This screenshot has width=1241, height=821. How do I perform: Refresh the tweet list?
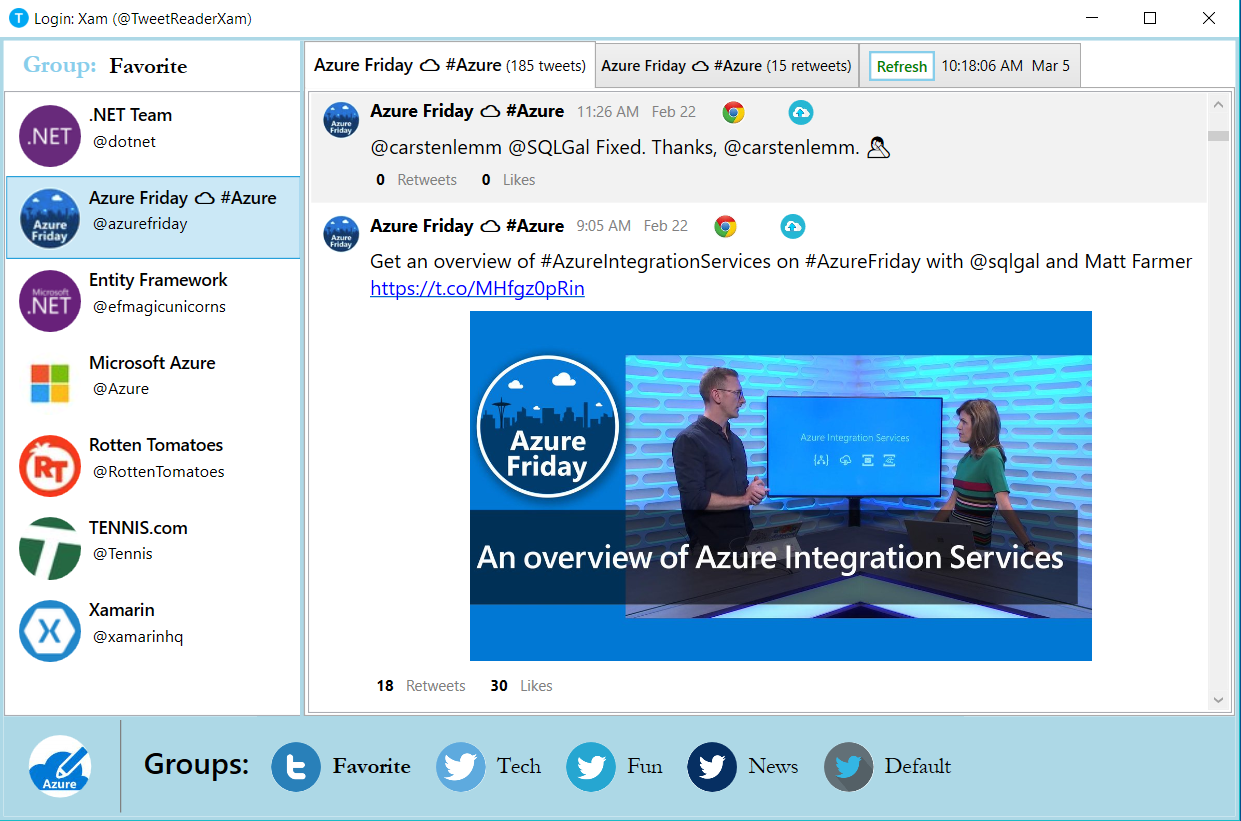[x=902, y=66]
